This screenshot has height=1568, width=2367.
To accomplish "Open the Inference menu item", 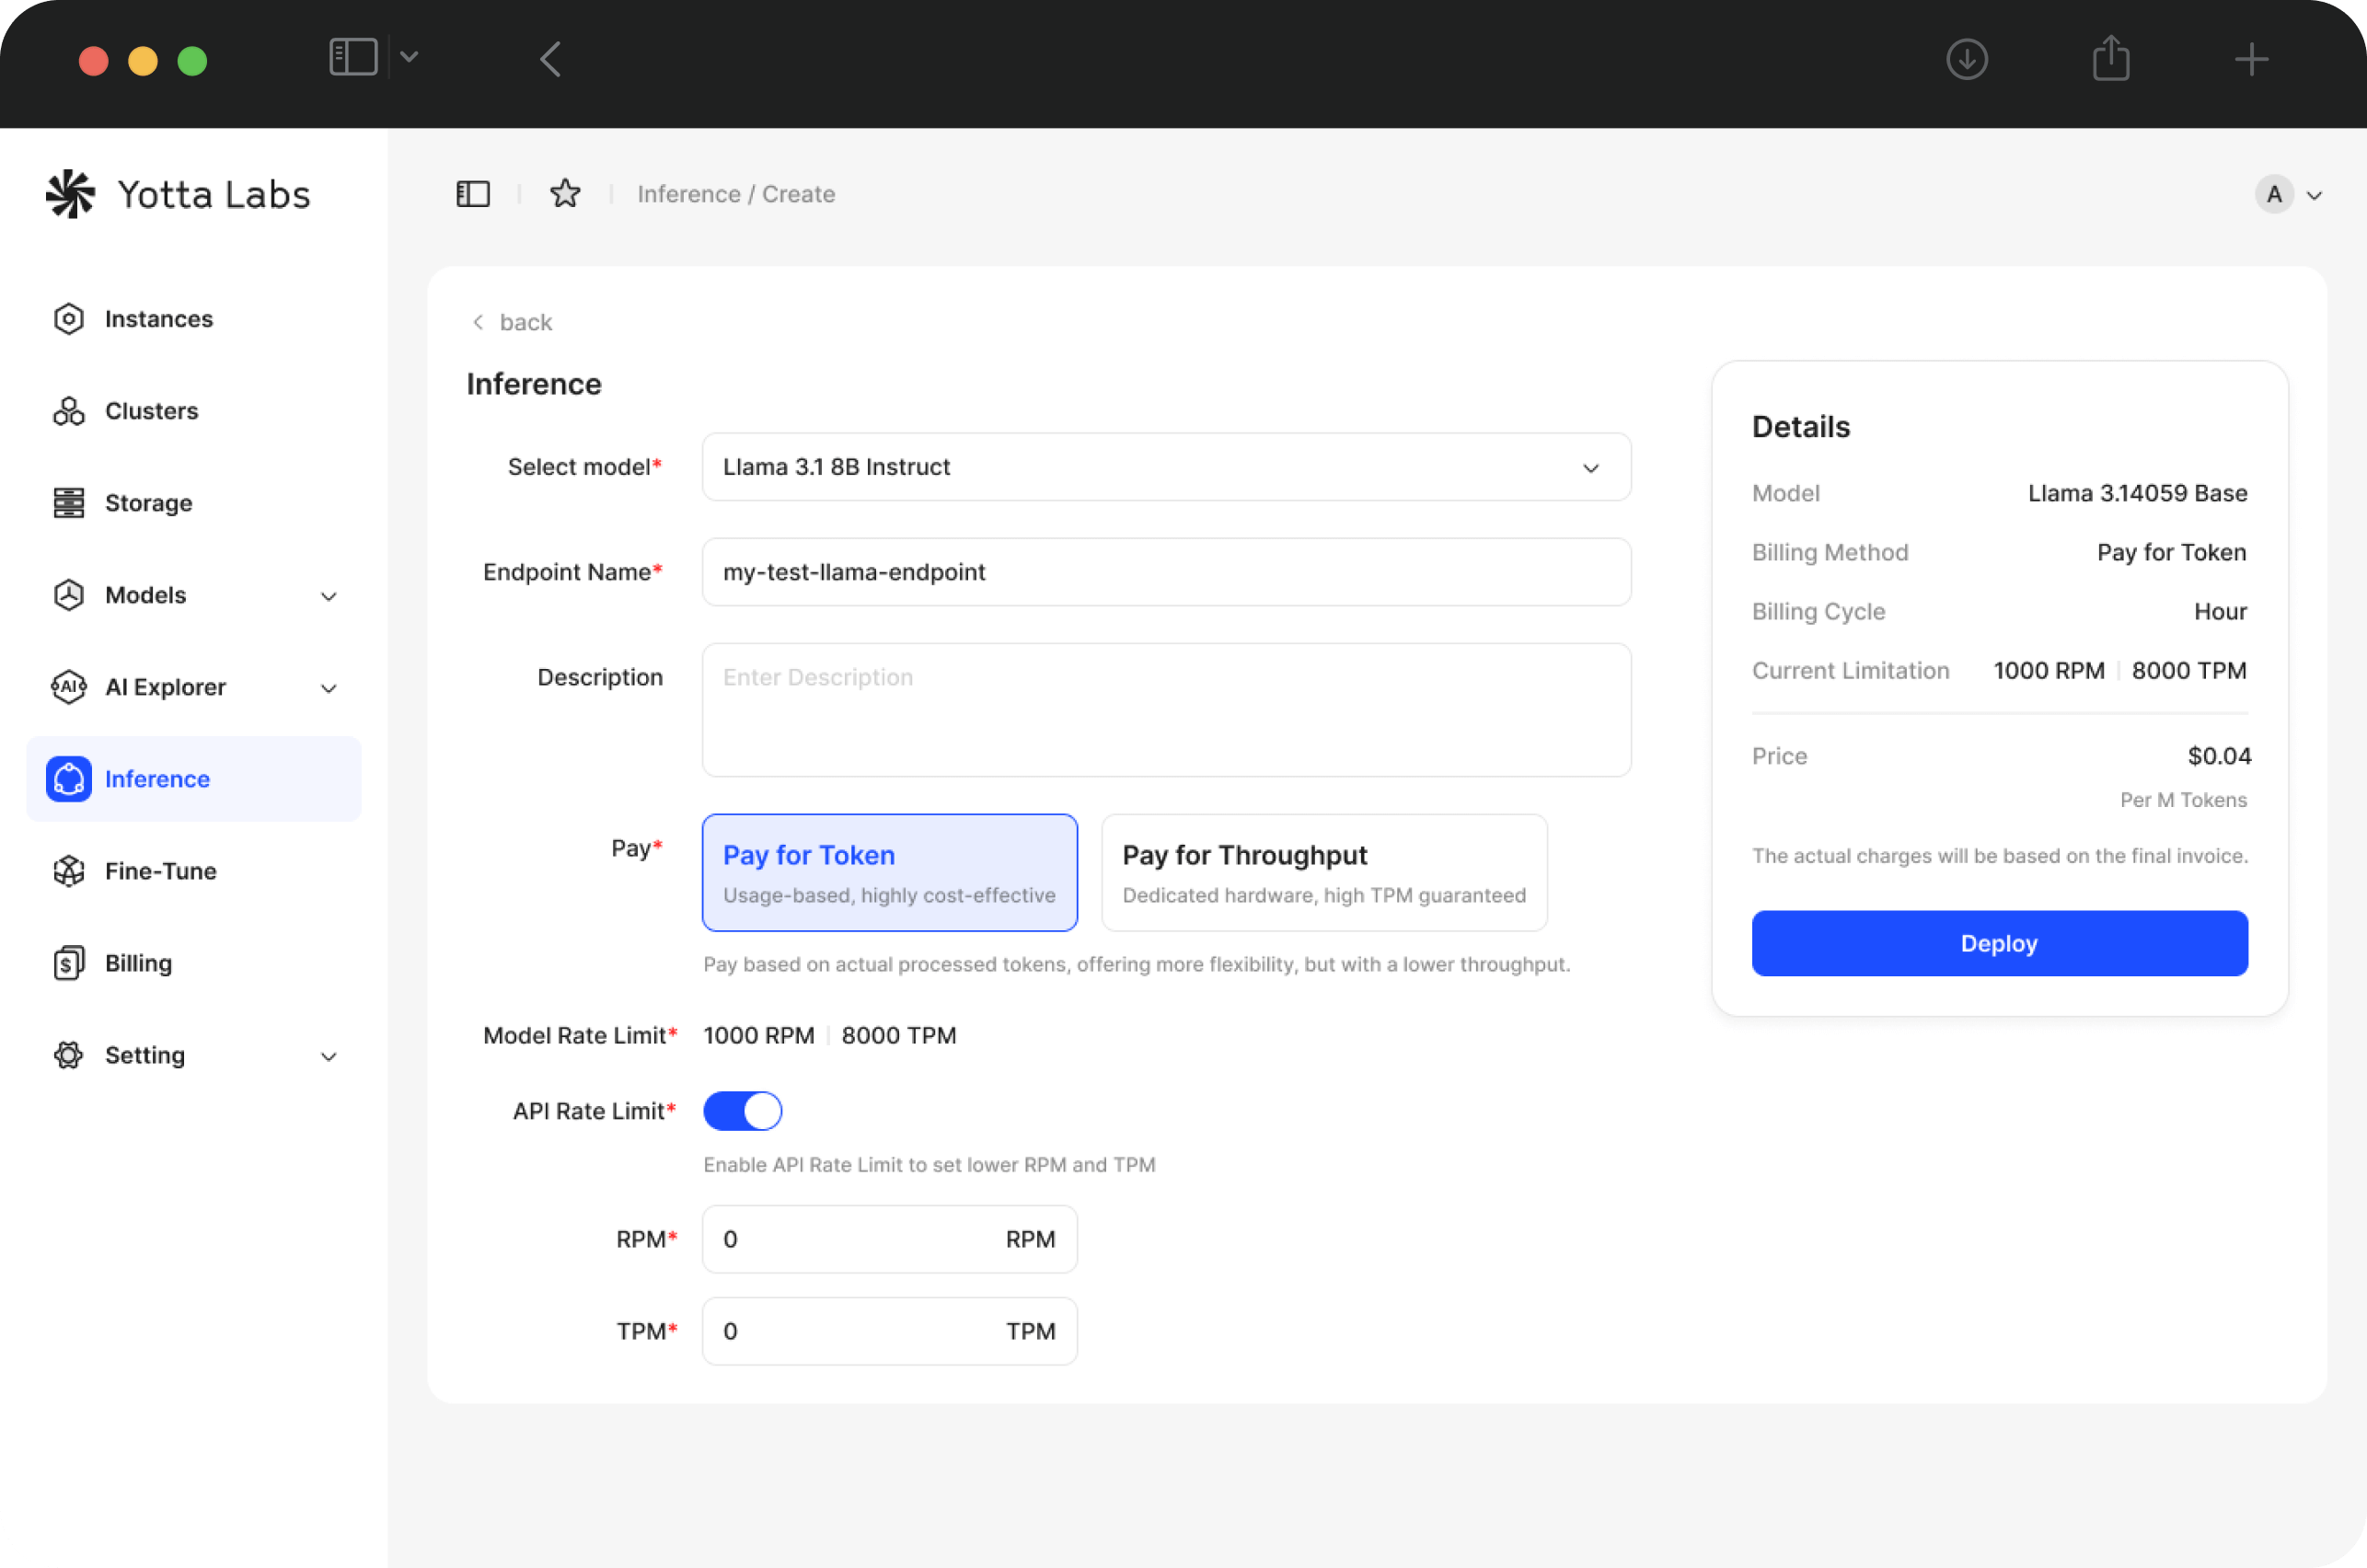I will [x=157, y=779].
